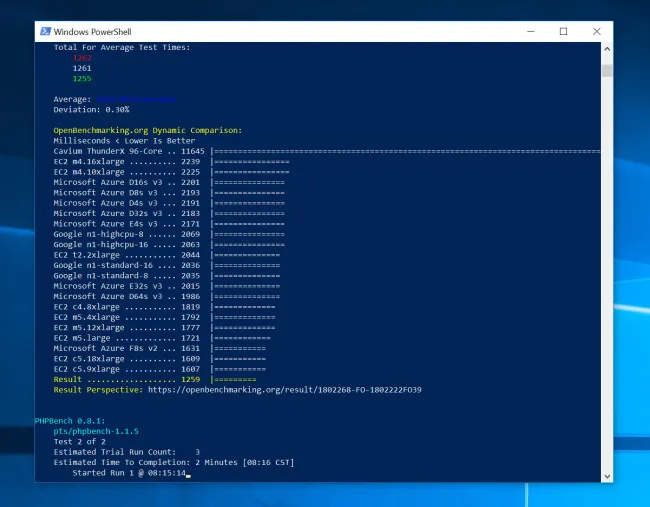Click 'Started Run 1 @ 08:15:14' line
Image resolution: width=650 pixels, height=507 pixels.
pyautogui.click(x=129, y=473)
